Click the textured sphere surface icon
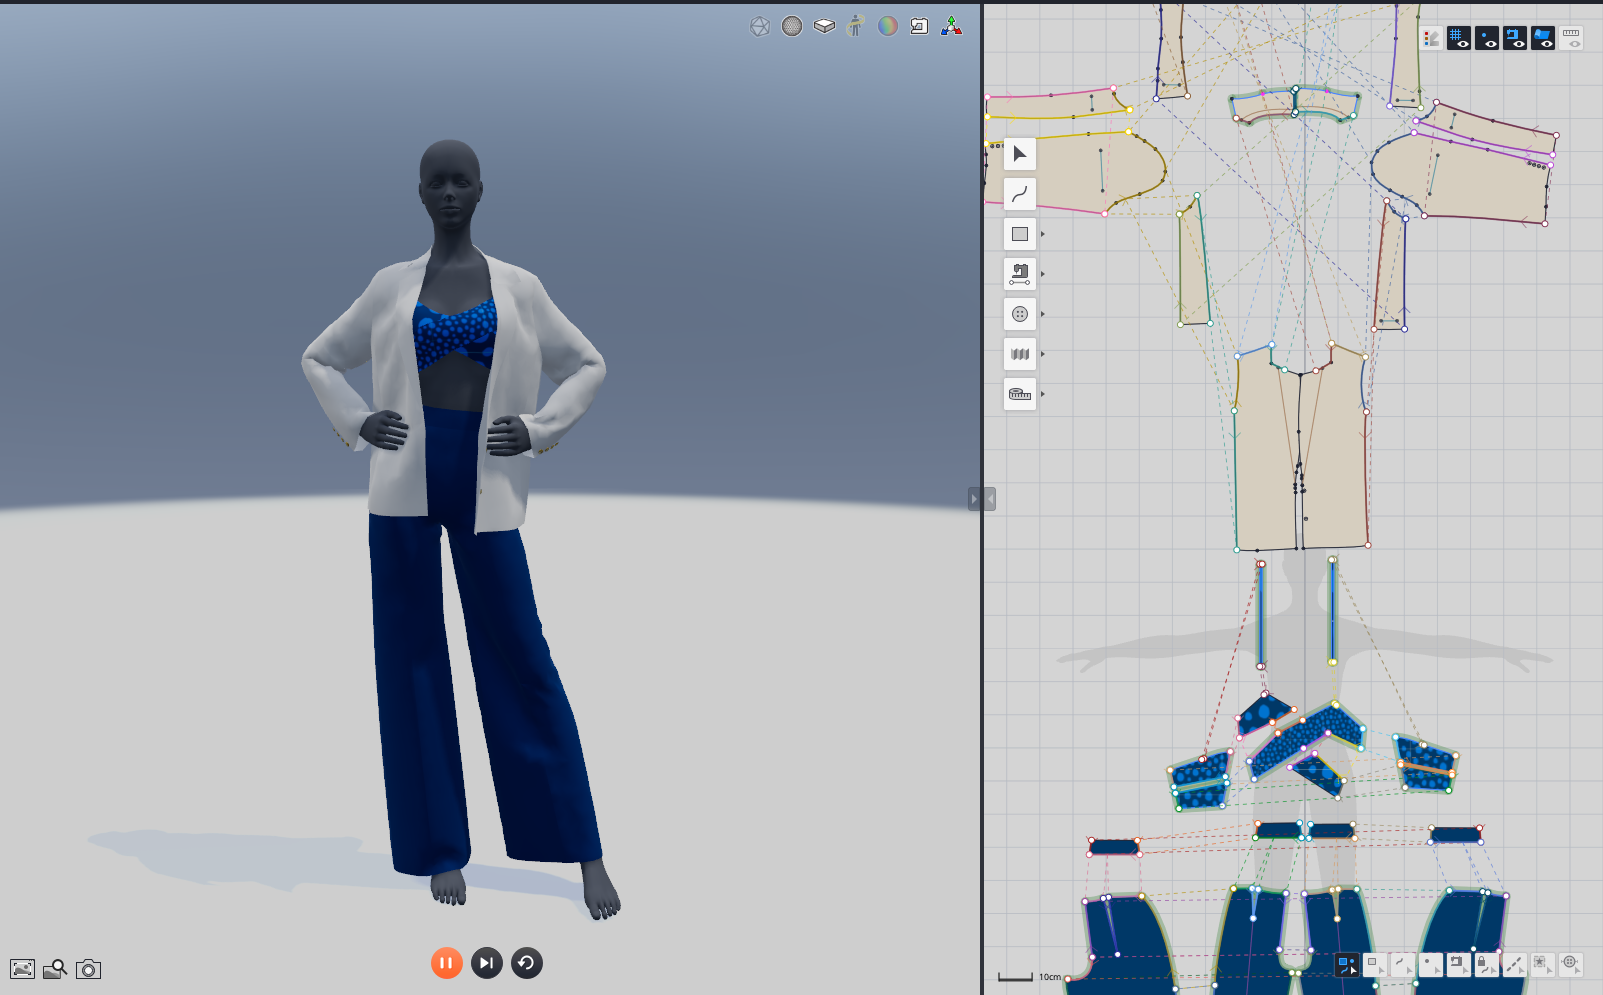The height and width of the screenshot is (995, 1603). tap(792, 27)
